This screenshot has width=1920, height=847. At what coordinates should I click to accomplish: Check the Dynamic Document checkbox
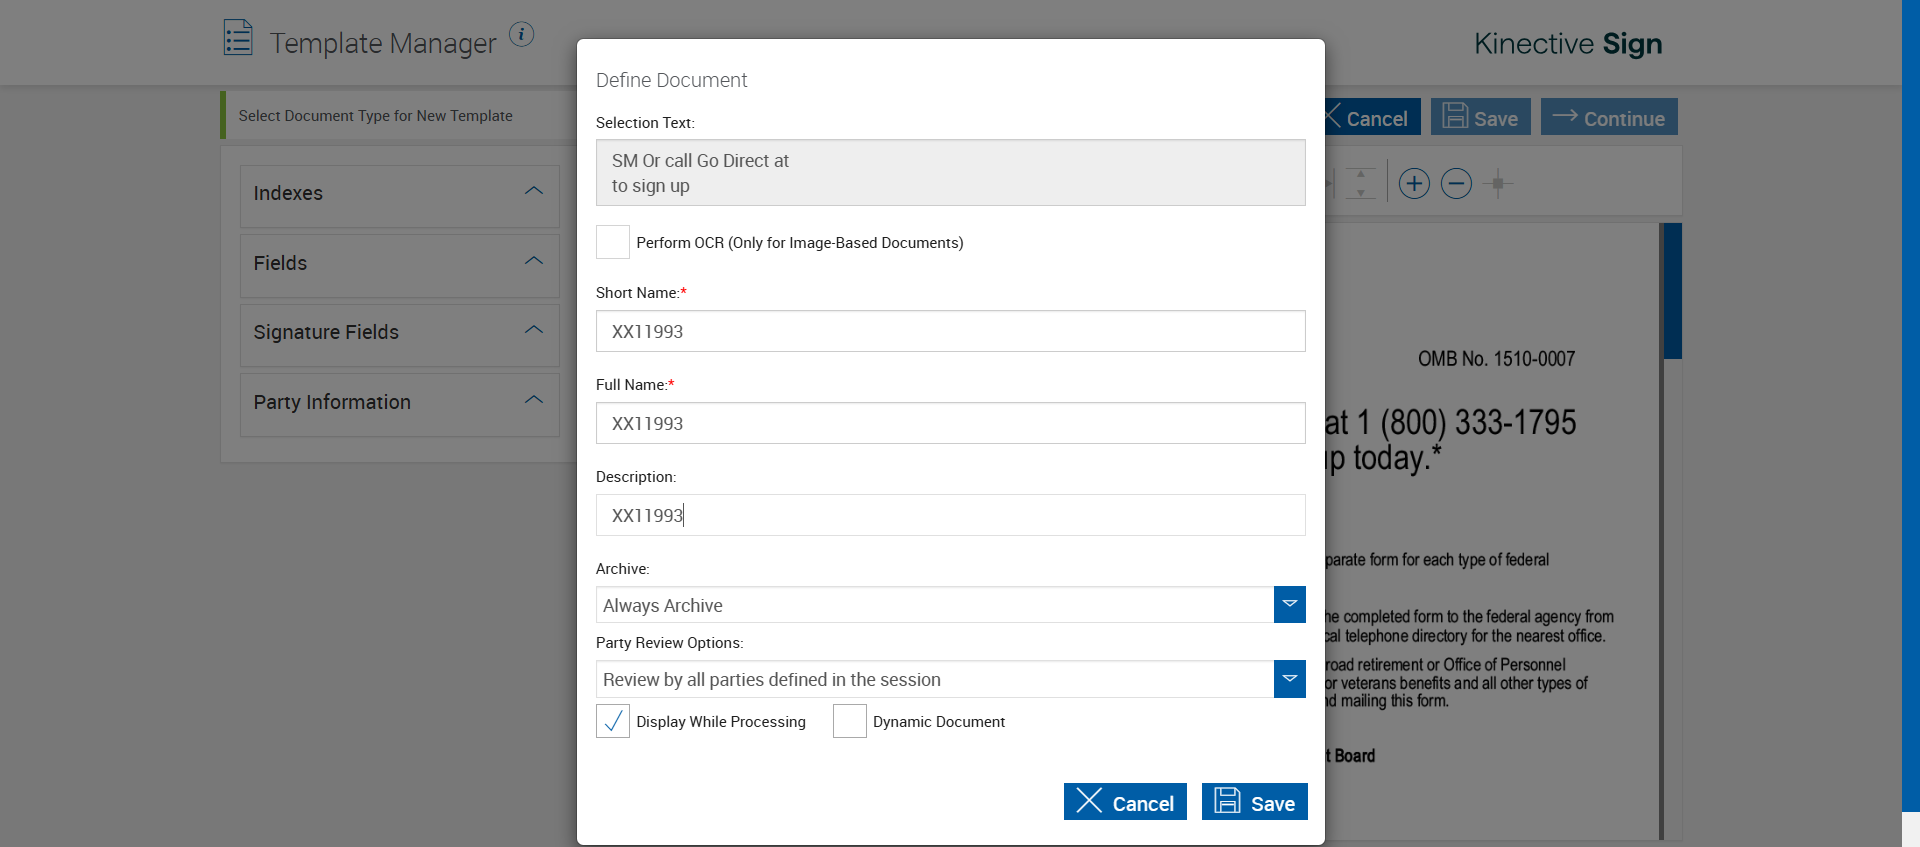849,721
